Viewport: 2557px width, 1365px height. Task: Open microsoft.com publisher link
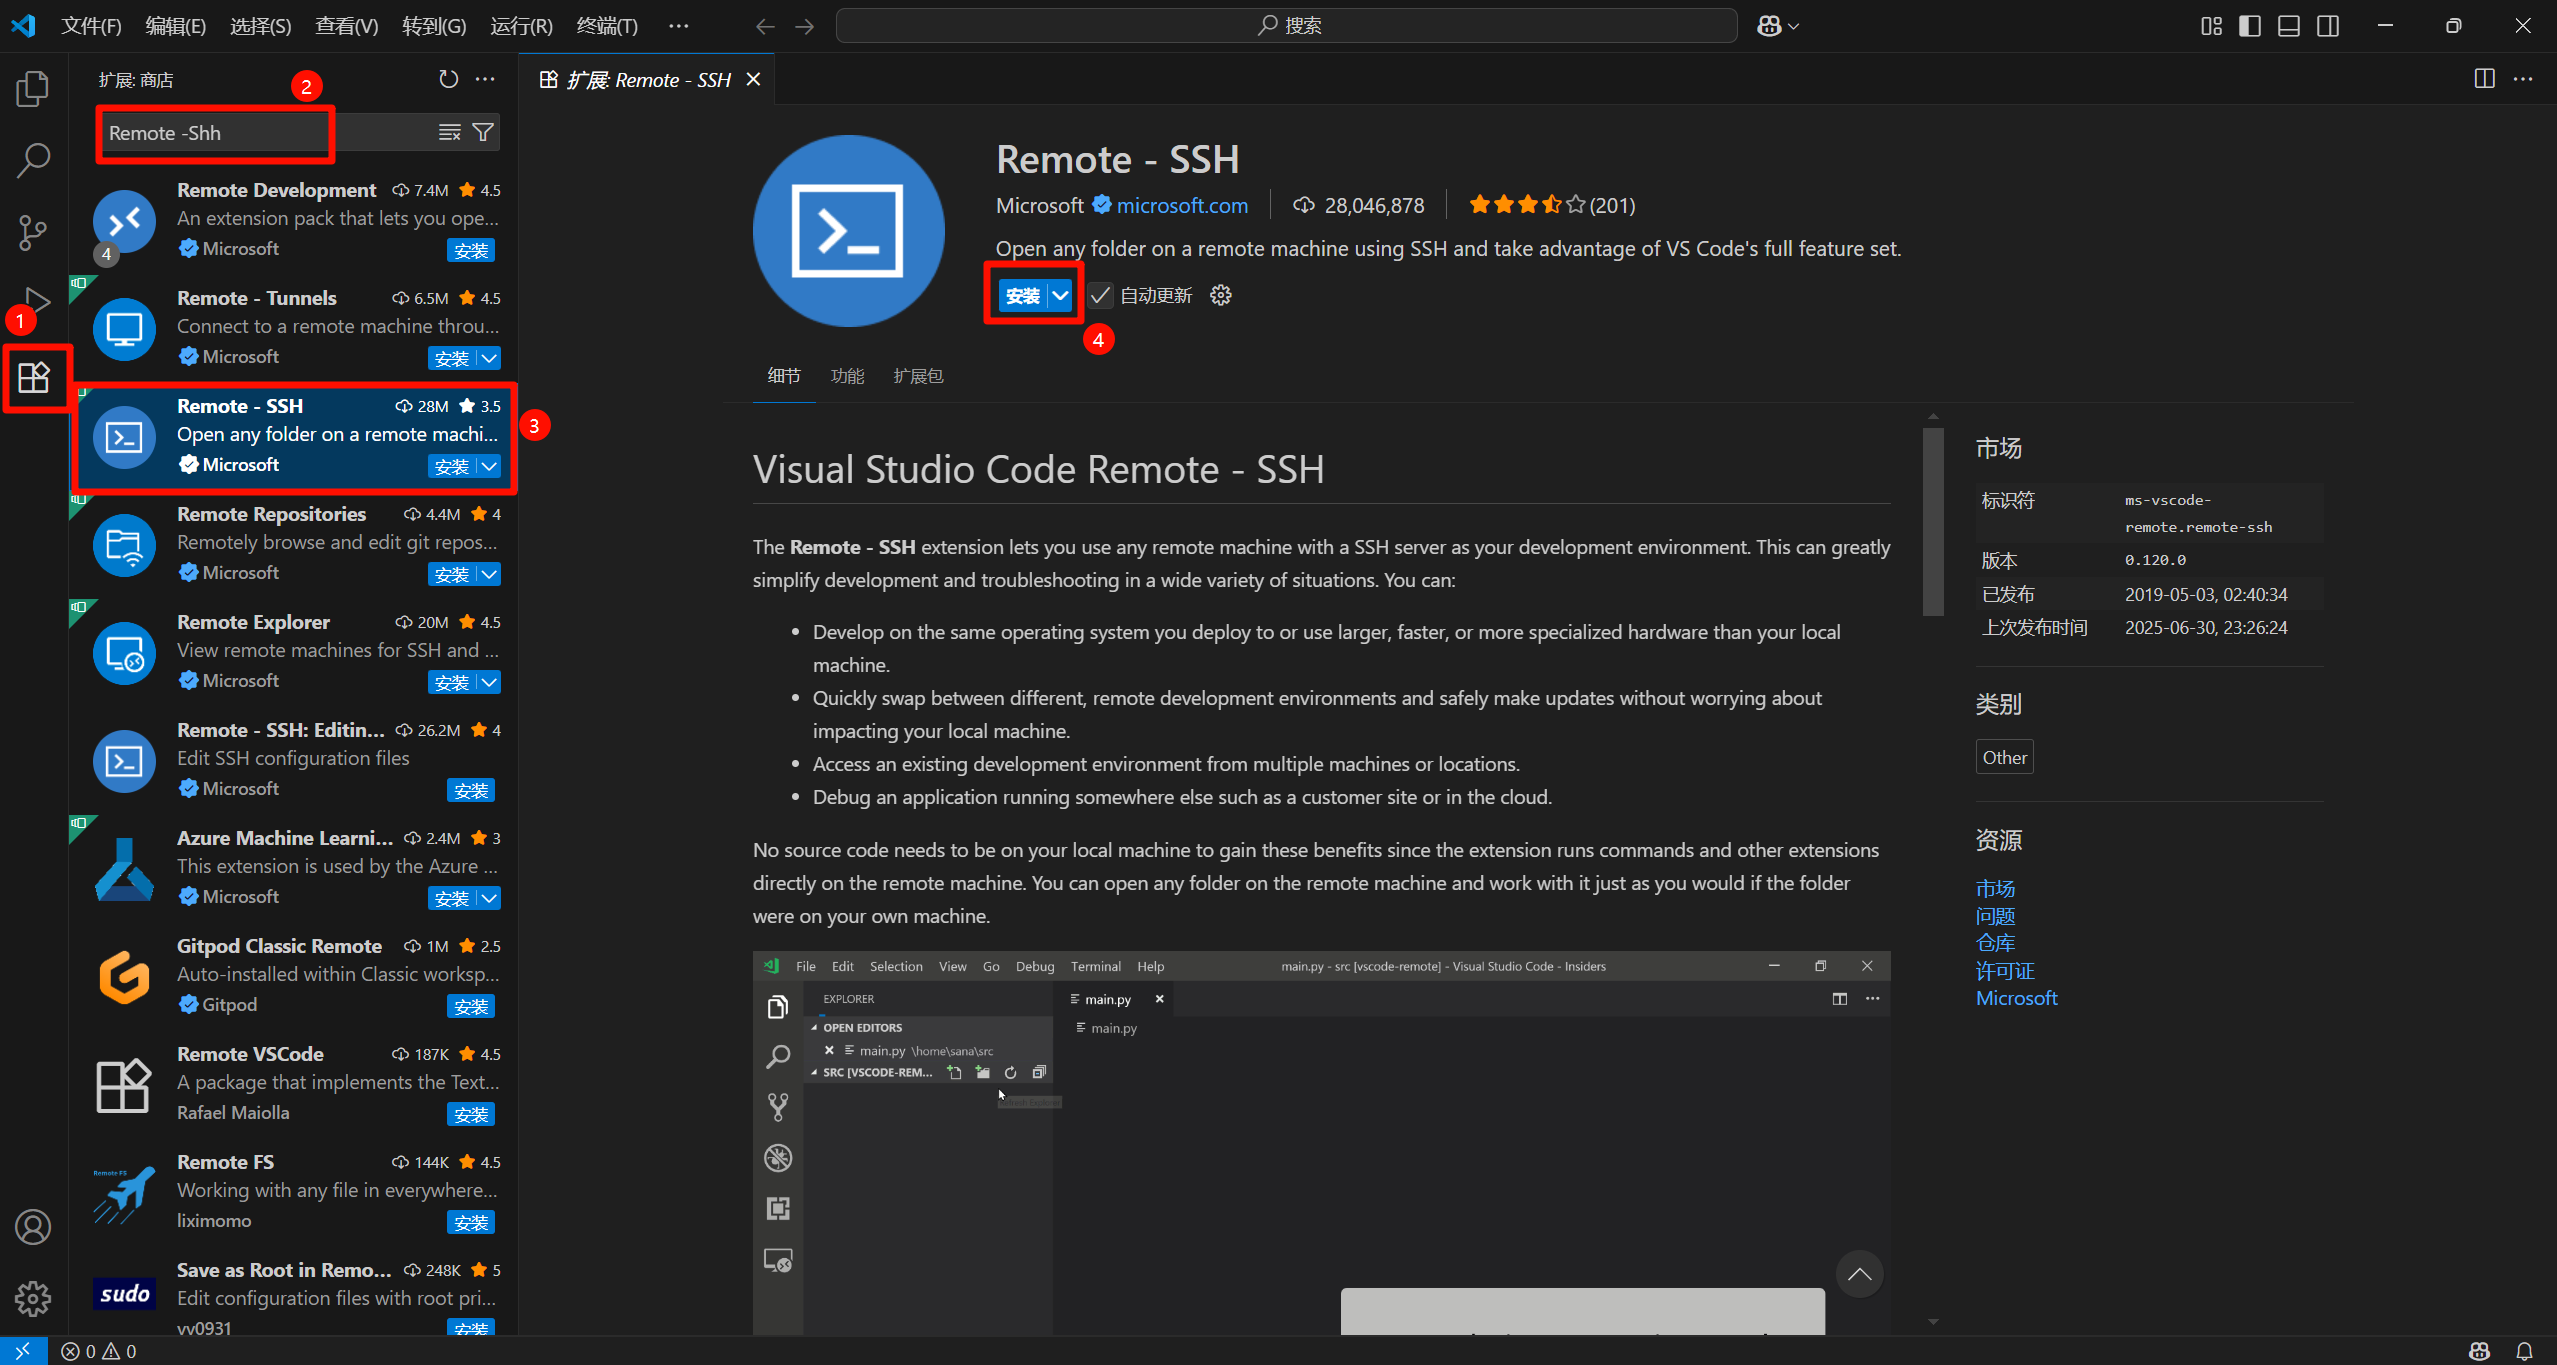(x=1182, y=205)
